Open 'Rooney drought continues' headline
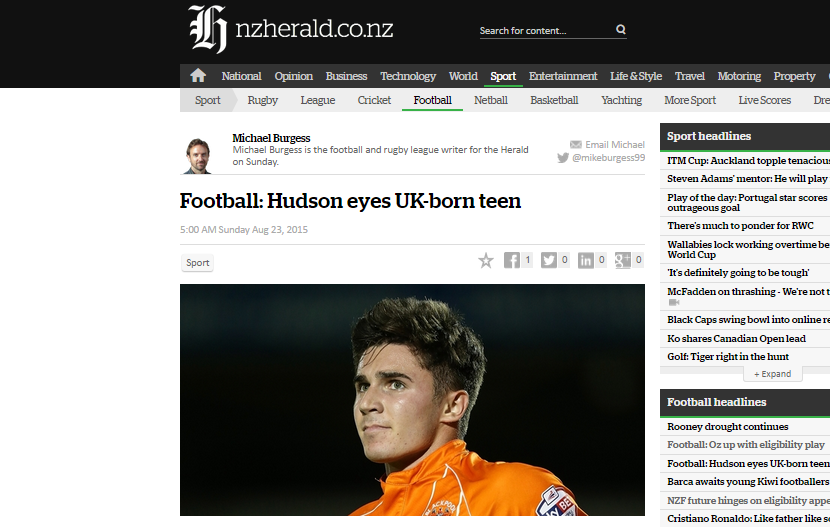830x527 pixels. tap(714, 427)
